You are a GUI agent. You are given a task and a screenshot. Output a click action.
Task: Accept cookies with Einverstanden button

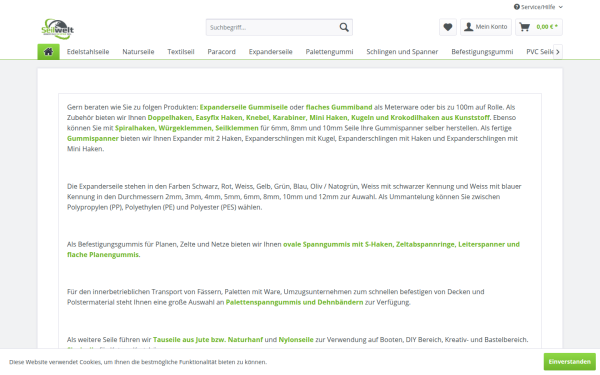569,362
